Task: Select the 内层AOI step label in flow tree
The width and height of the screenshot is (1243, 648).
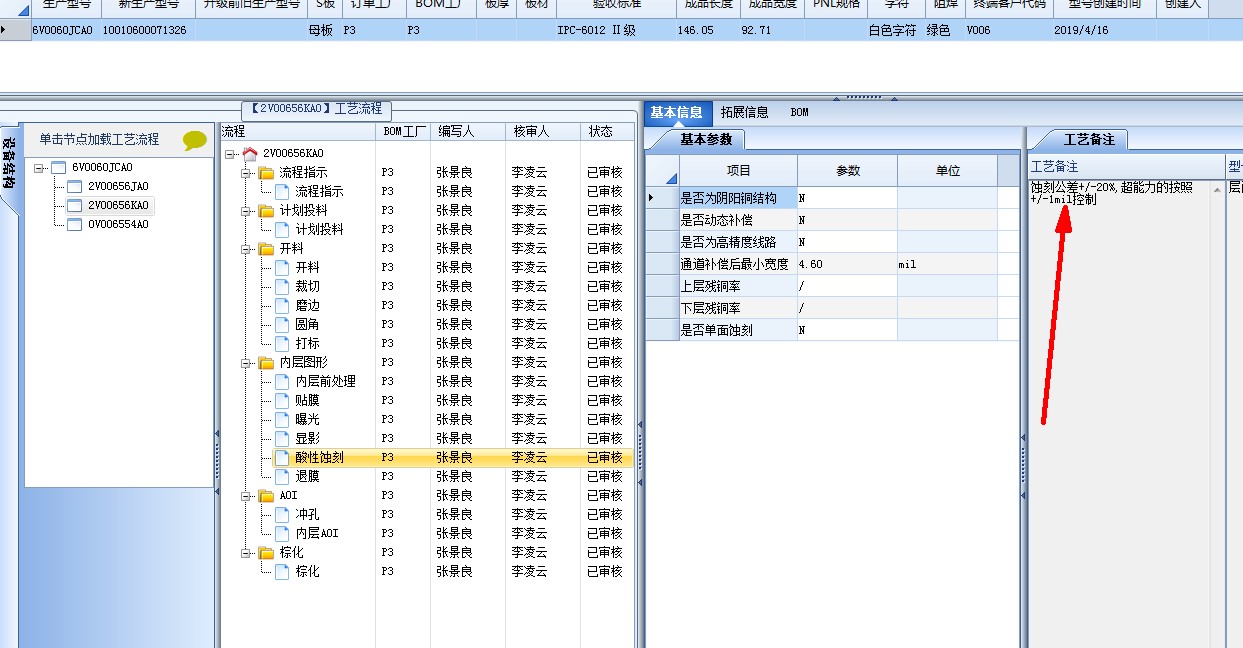Action: tap(317, 534)
